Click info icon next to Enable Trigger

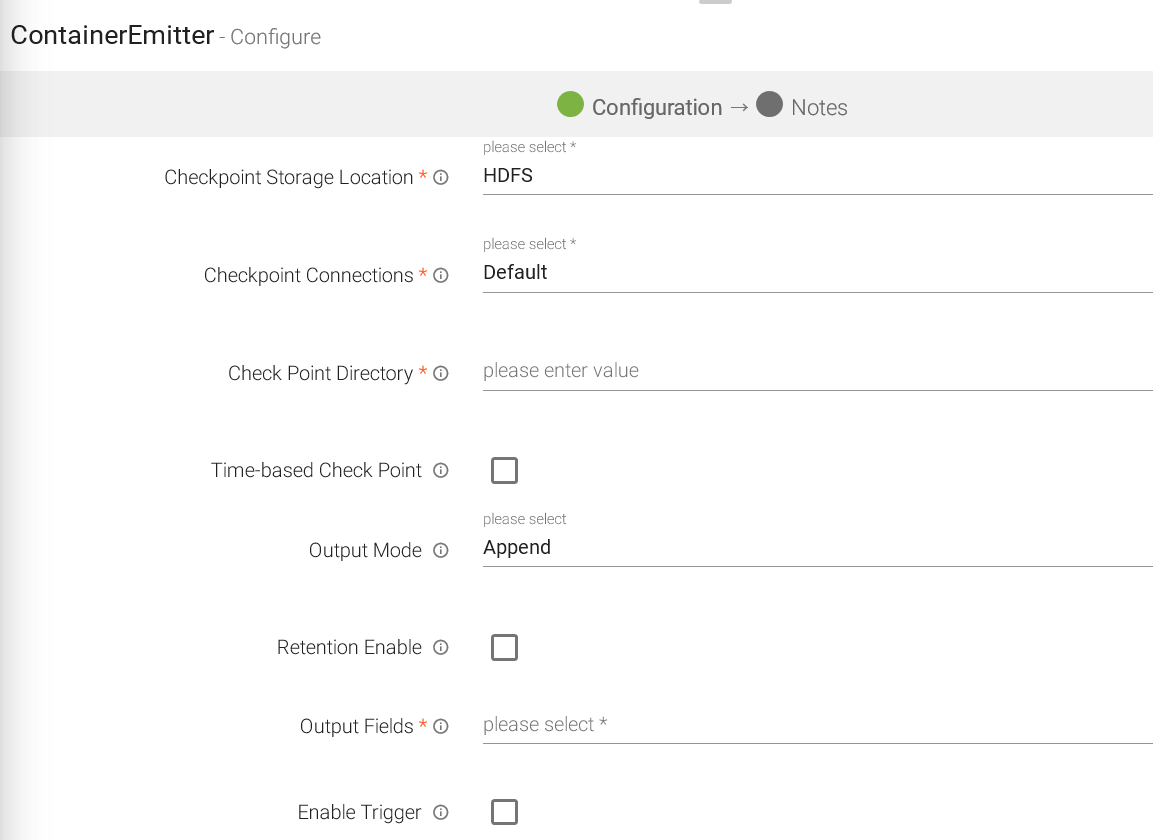[x=441, y=813]
